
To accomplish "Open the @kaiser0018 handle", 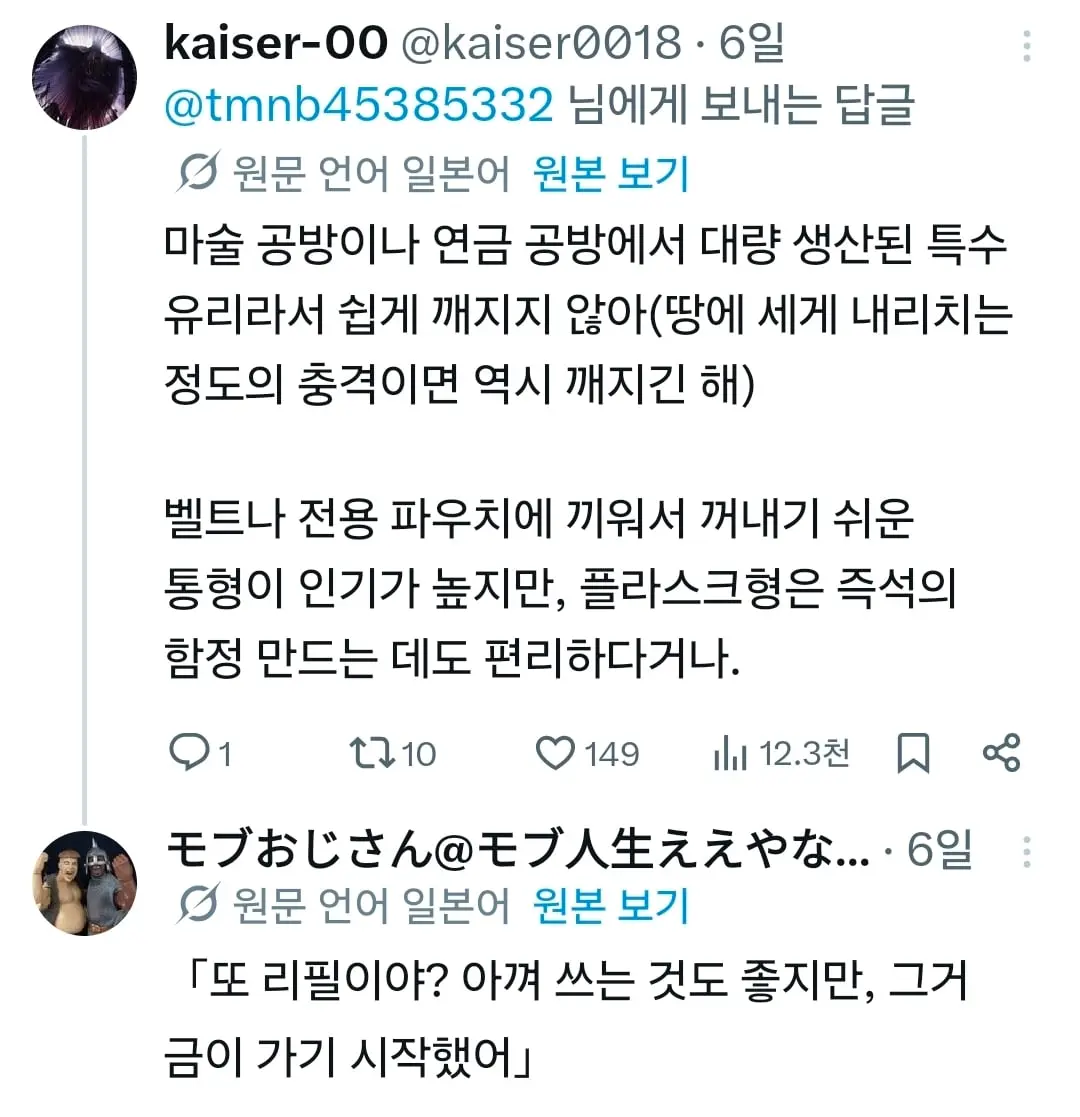I will tap(541, 43).
